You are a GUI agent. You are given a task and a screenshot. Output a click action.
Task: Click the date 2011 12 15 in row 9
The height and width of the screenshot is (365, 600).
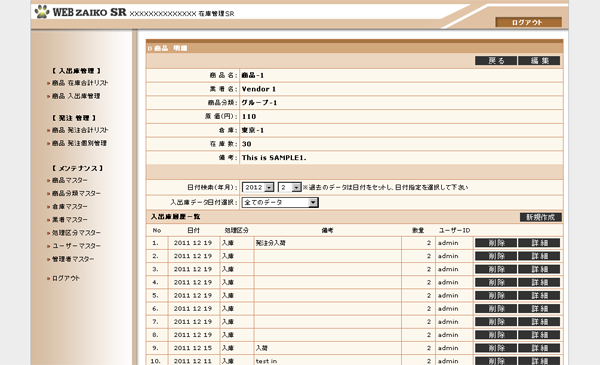(192, 348)
